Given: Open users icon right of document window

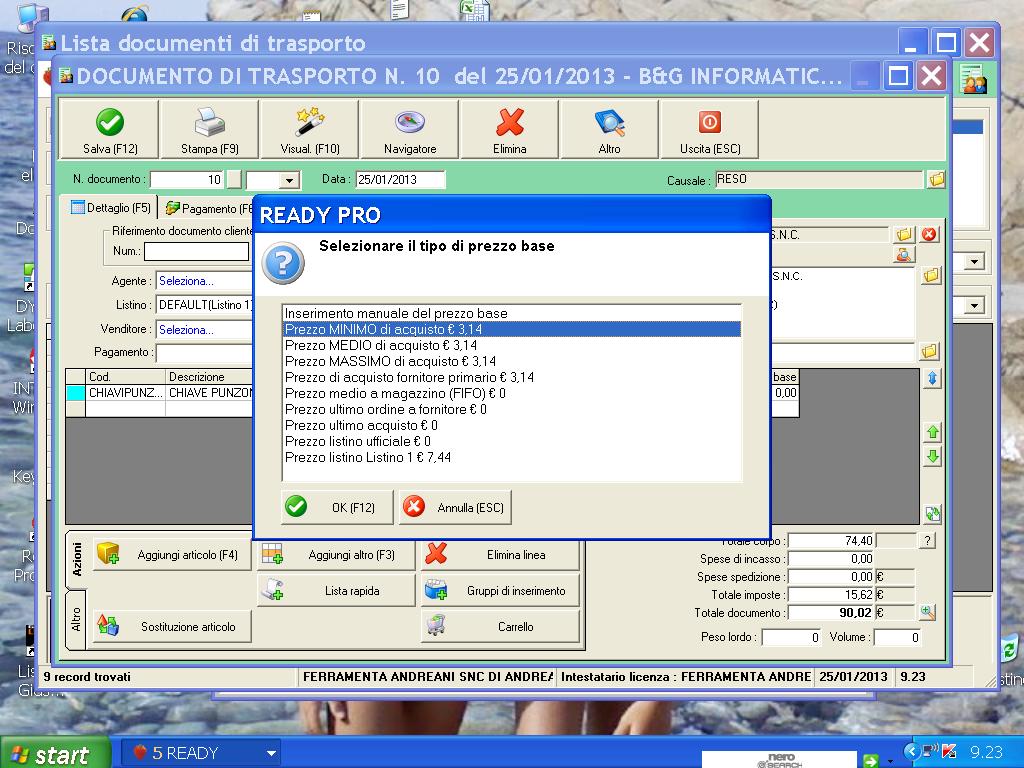Looking at the screenshot, I should click(974, 79).
